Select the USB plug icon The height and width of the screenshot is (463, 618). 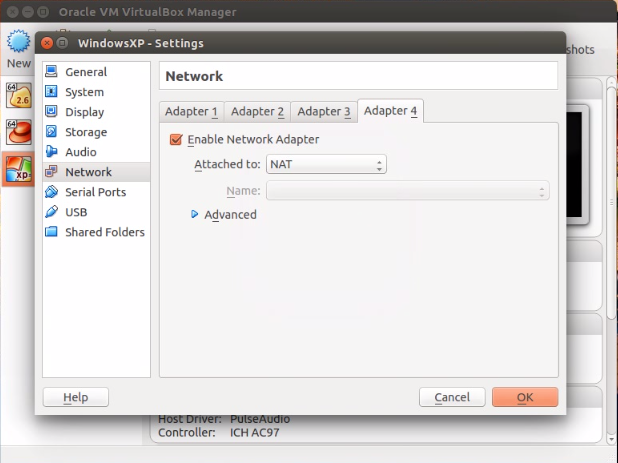pyautogui.click(x=51, y=212)
